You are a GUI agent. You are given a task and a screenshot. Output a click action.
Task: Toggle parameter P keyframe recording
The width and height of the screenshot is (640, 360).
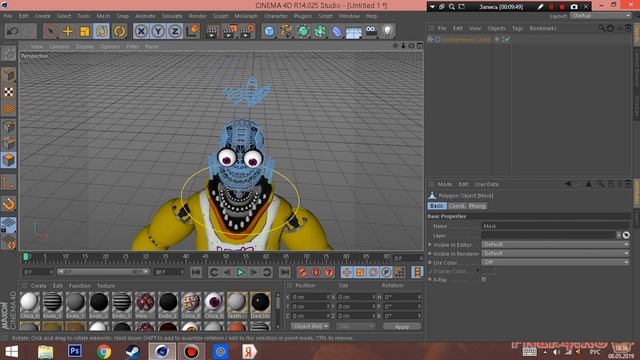click(386, 272)
